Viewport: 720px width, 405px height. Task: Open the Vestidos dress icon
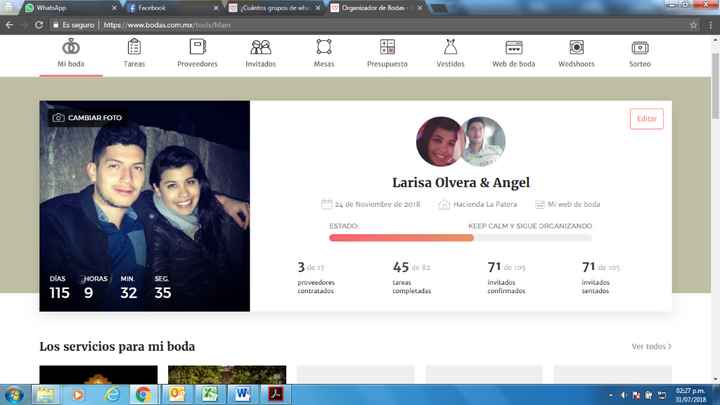(450, 48)
